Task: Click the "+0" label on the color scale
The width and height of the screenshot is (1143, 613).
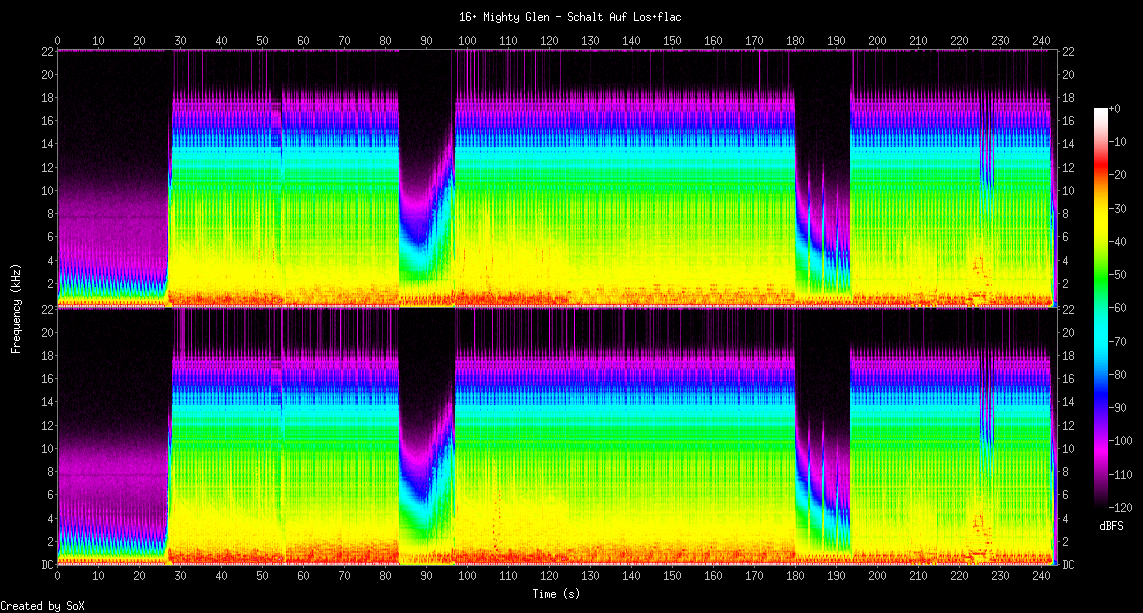Action: tap(1114, 108)
